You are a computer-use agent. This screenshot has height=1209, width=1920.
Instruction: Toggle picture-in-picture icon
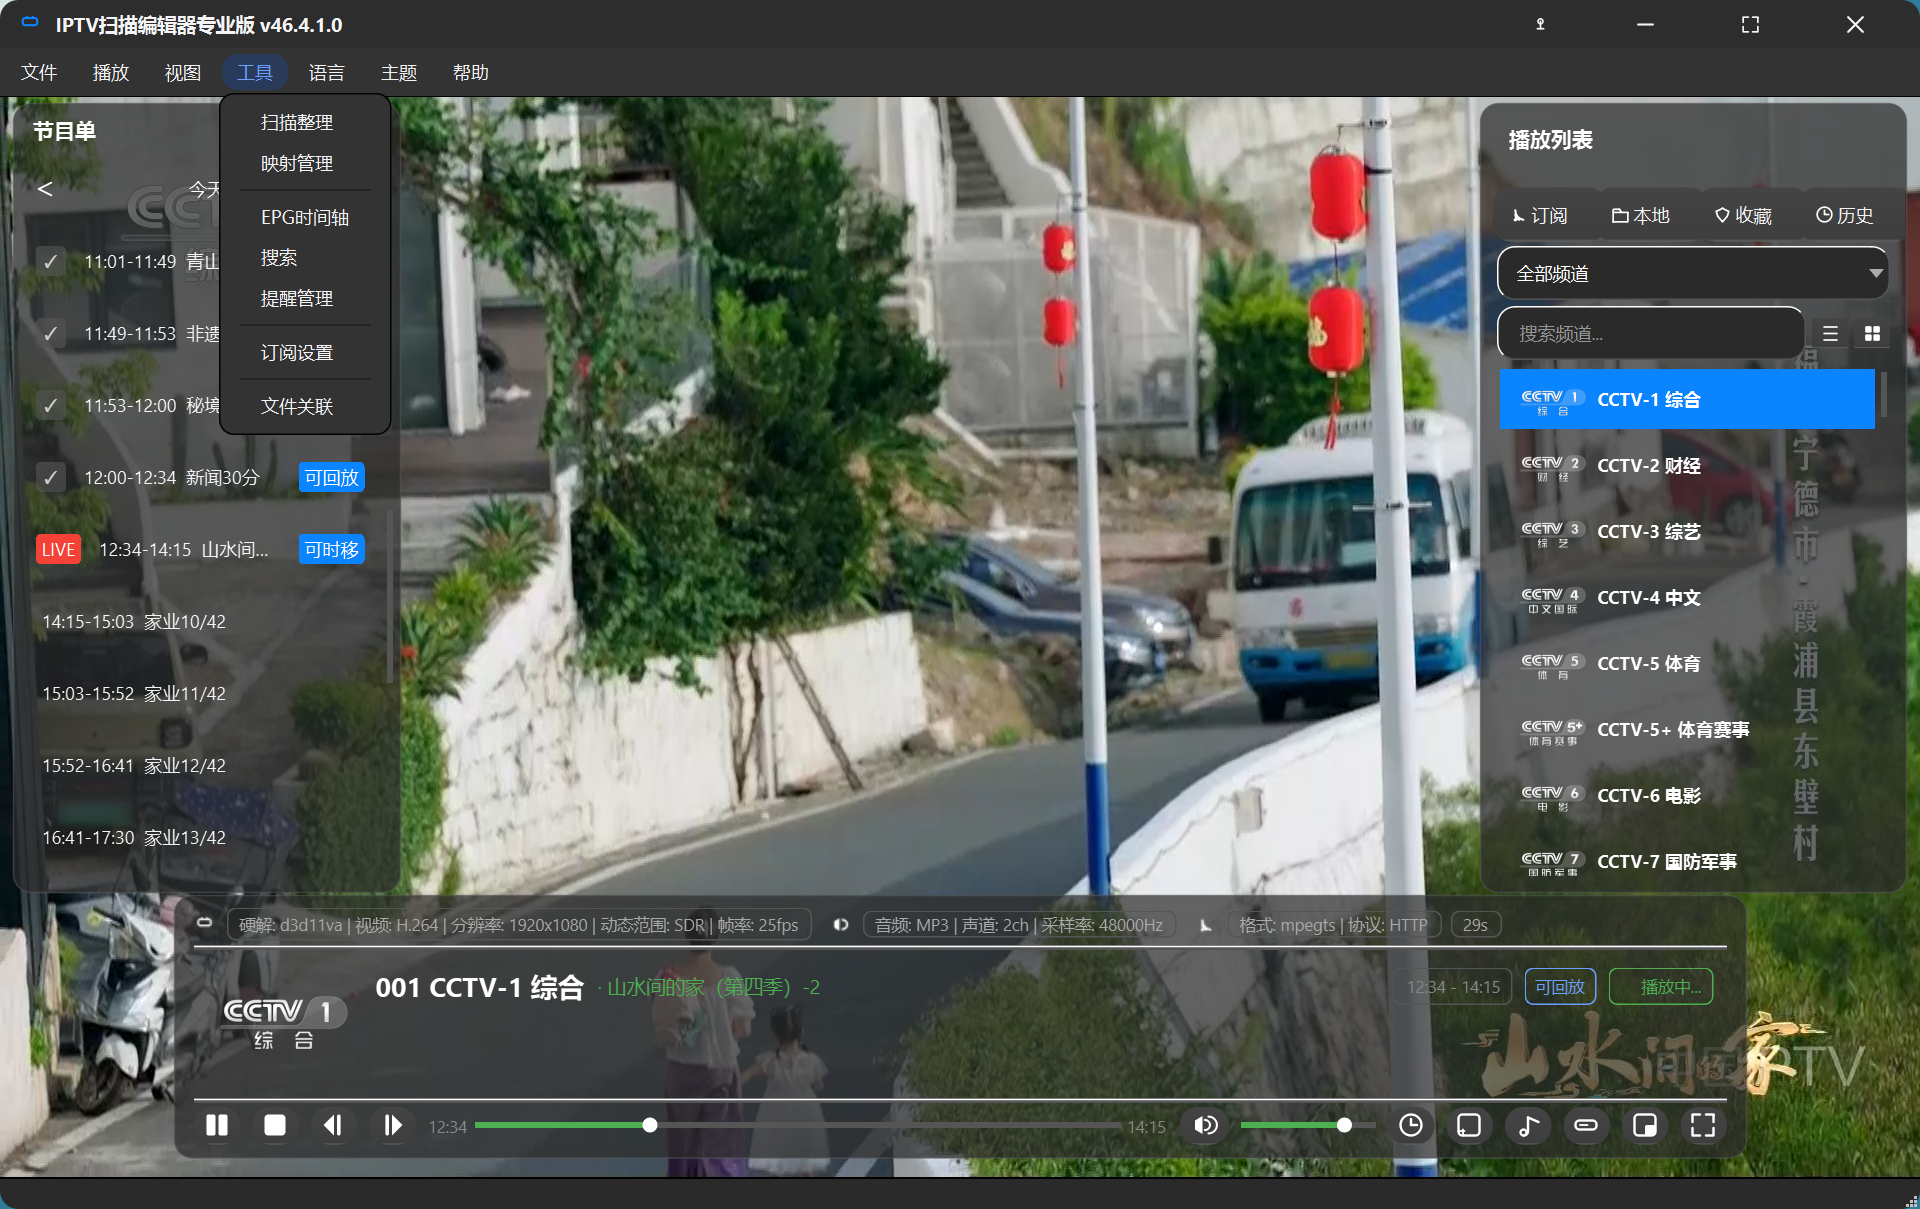[1645, 1126]
